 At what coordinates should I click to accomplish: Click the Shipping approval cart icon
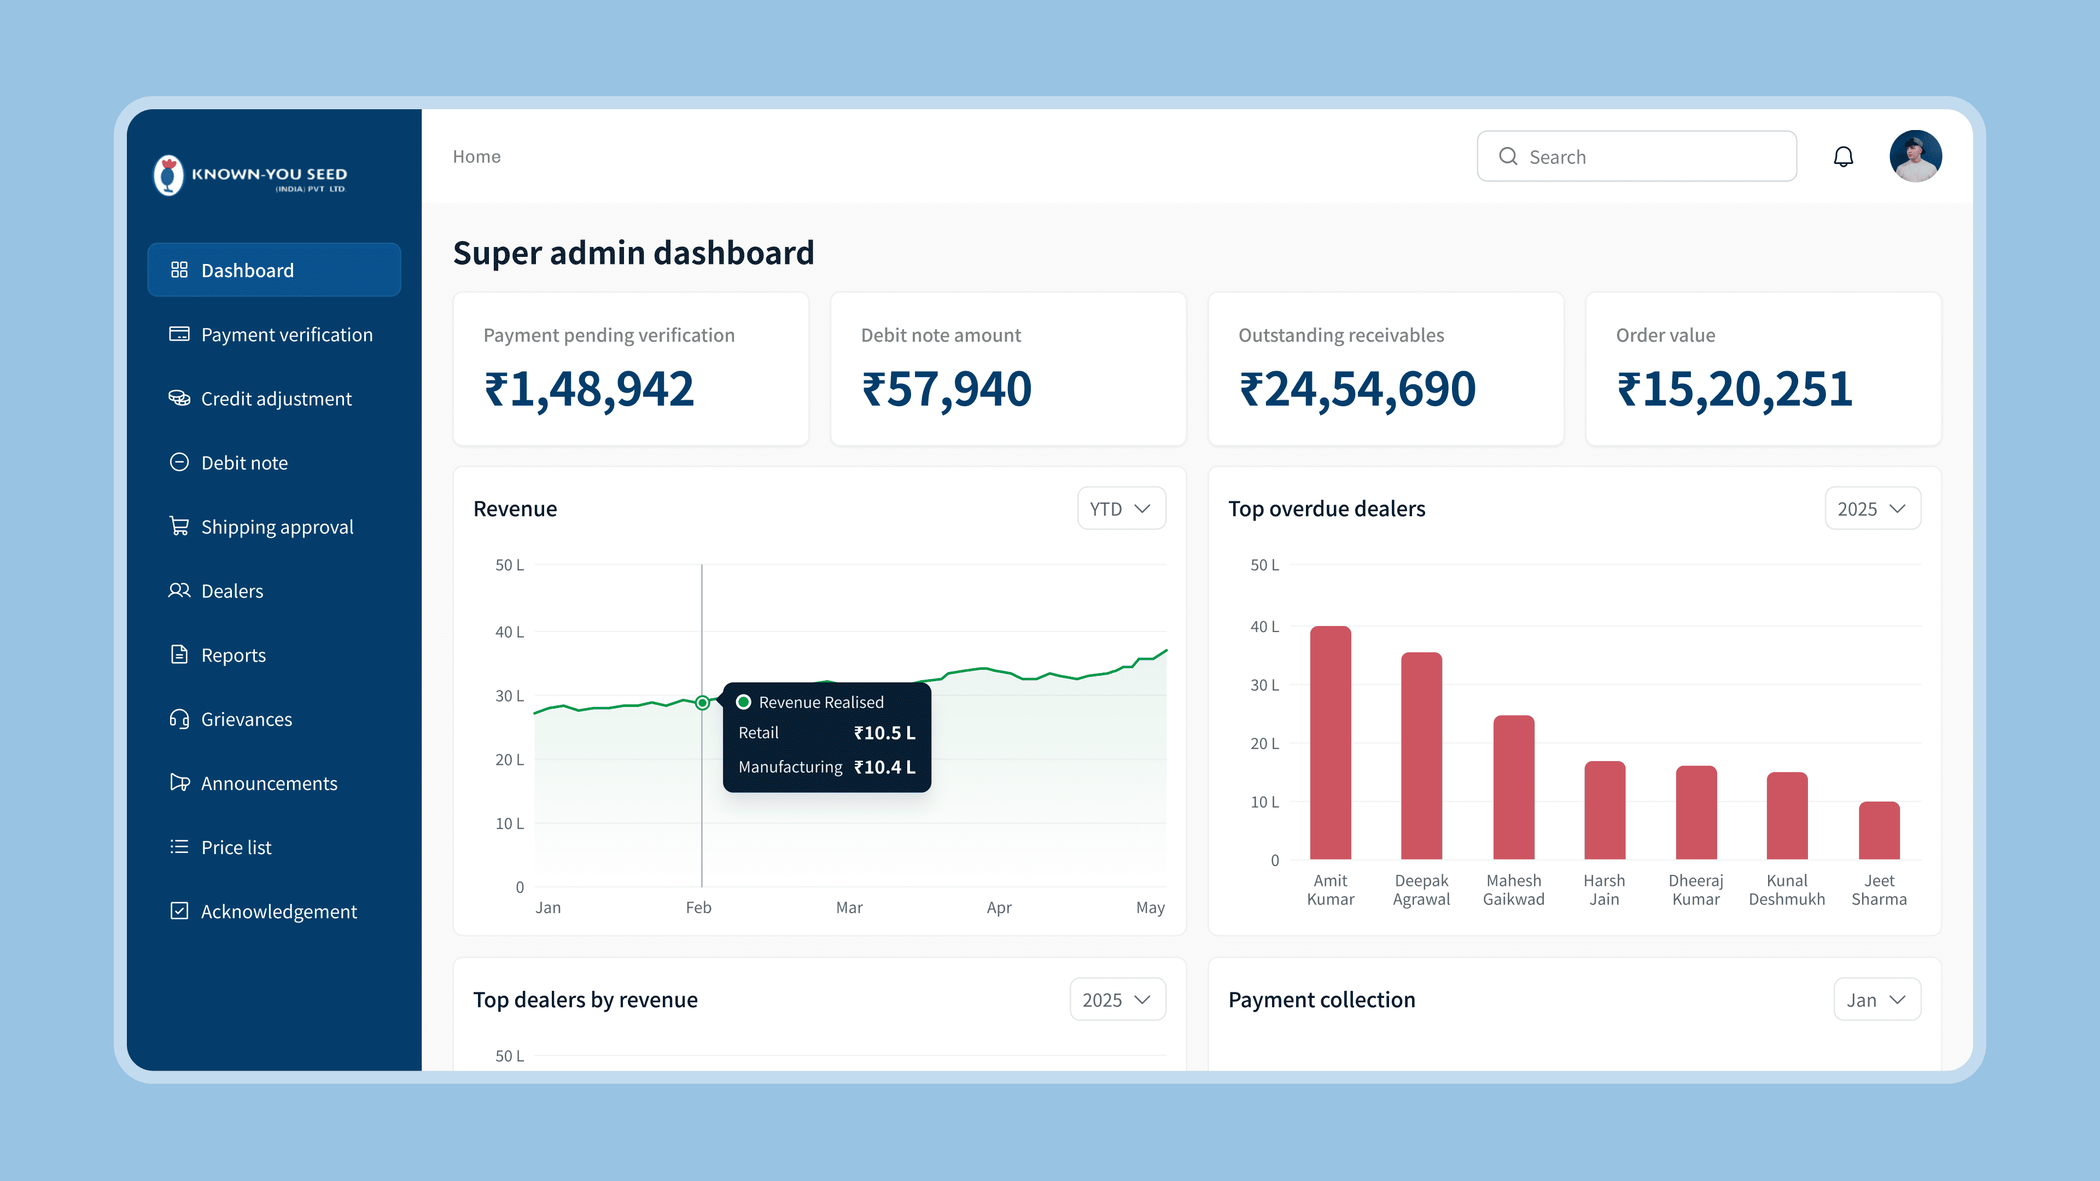(x=179, y=526)
